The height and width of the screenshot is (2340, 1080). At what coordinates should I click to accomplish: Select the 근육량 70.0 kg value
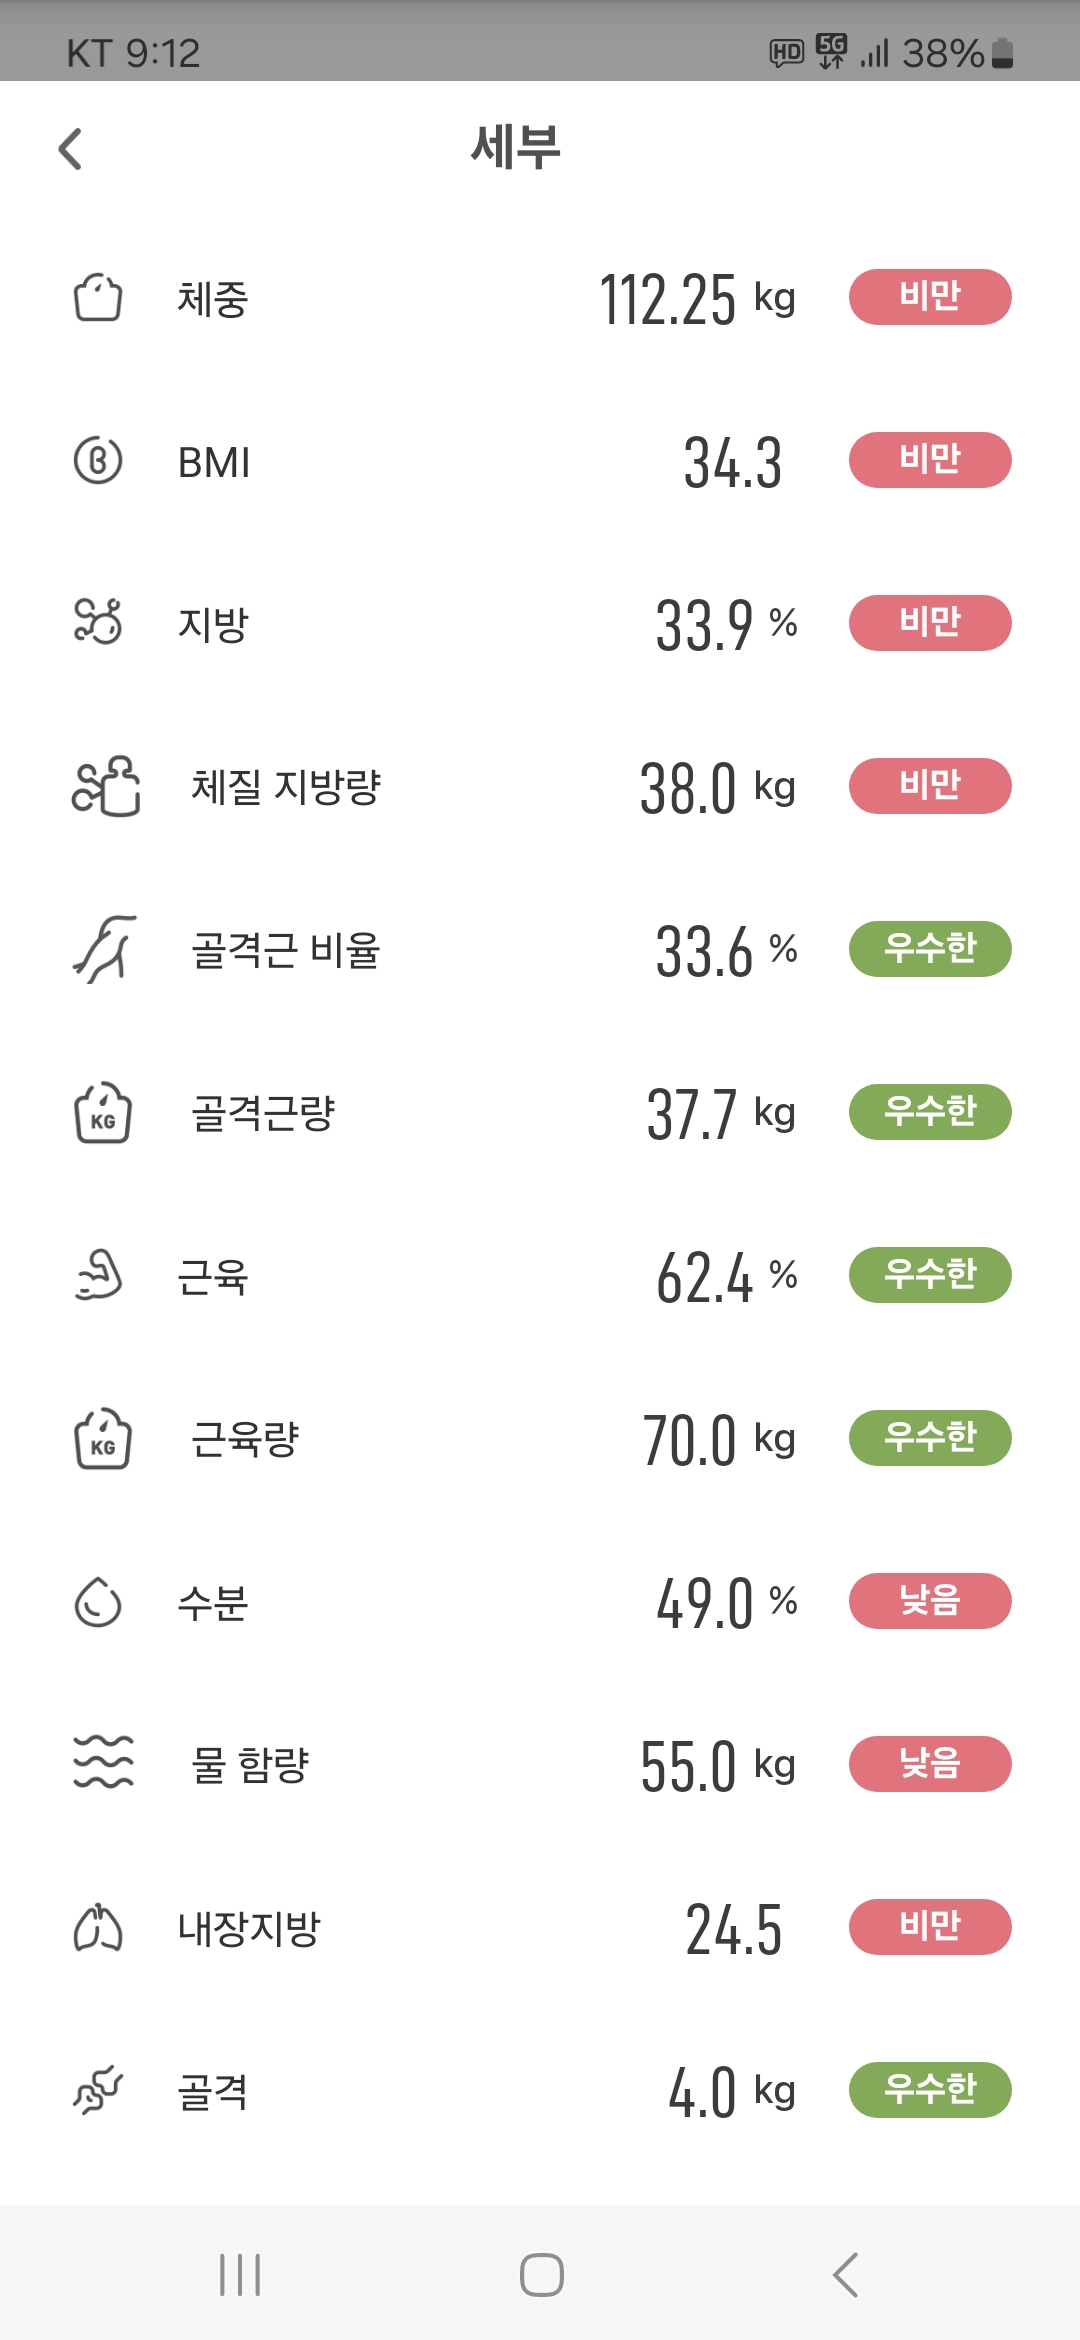[718, 1440]
